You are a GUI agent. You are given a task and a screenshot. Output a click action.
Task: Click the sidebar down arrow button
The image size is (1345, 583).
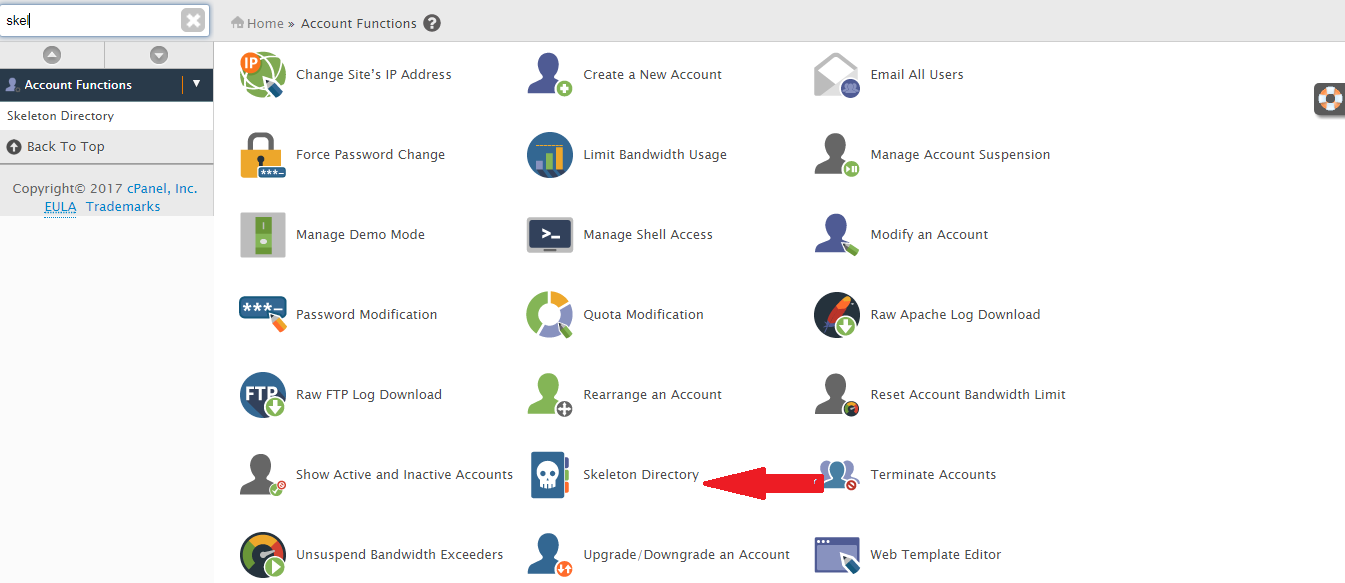[159, 55]
